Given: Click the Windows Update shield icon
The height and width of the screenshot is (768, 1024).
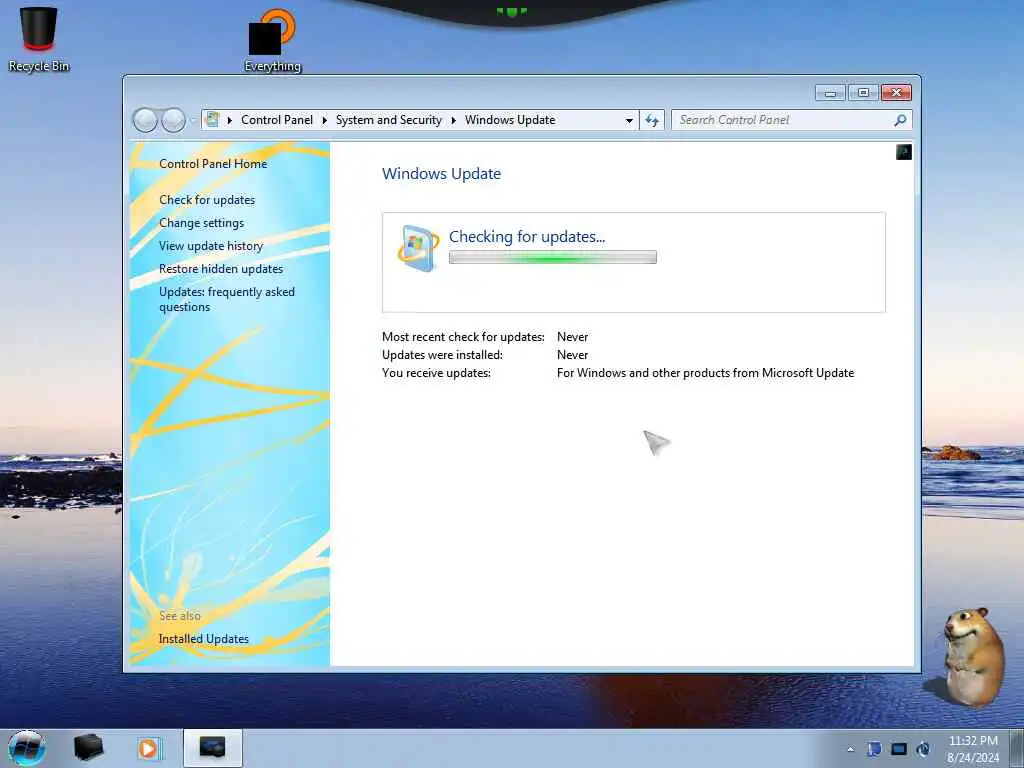Looking at the screenshot, I should pos(418,248).
